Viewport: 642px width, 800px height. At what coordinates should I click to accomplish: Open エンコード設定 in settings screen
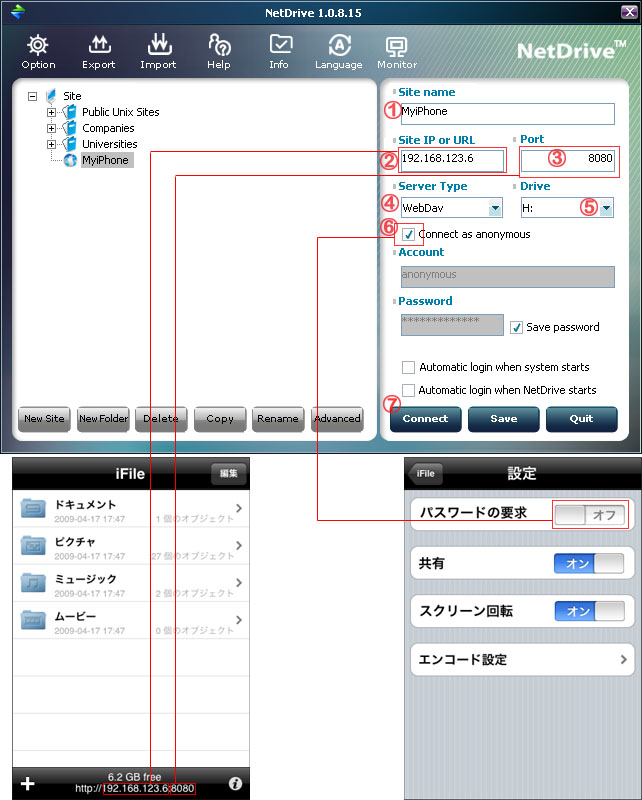(522, 659)
